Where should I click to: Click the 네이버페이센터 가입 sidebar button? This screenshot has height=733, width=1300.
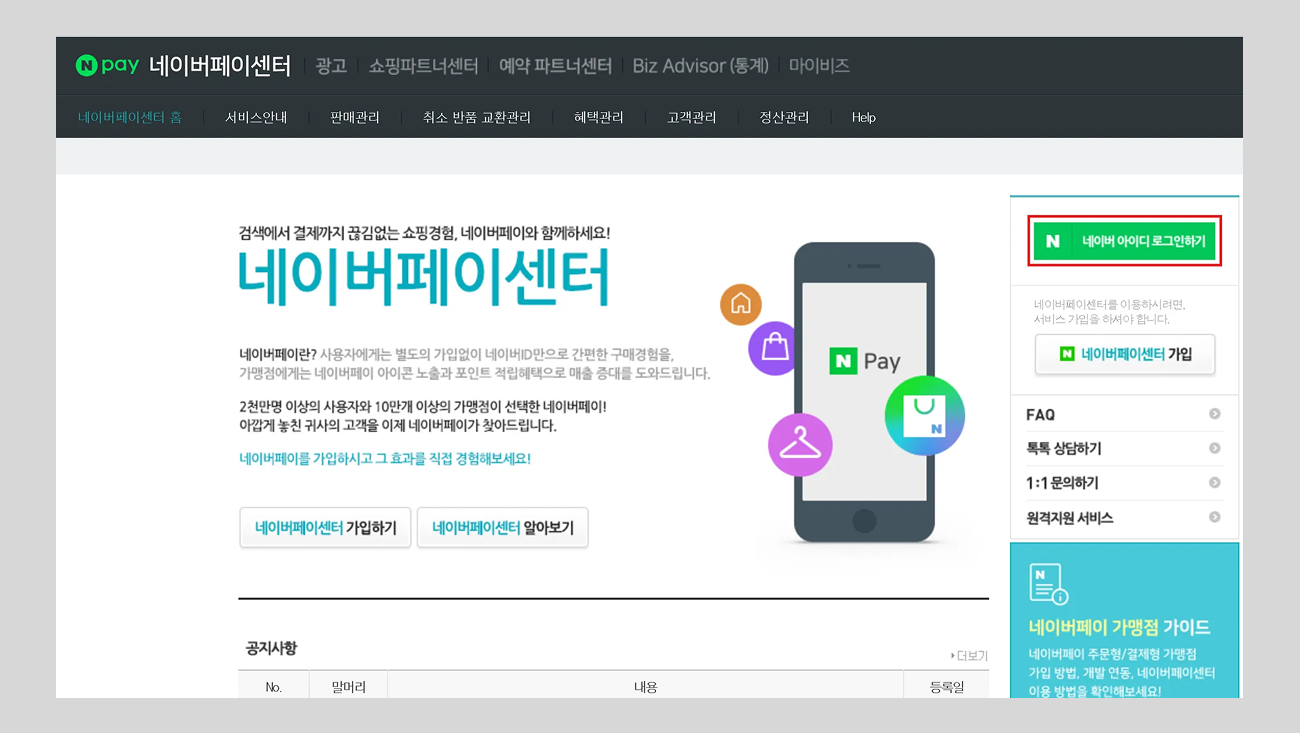[1125, 354]
